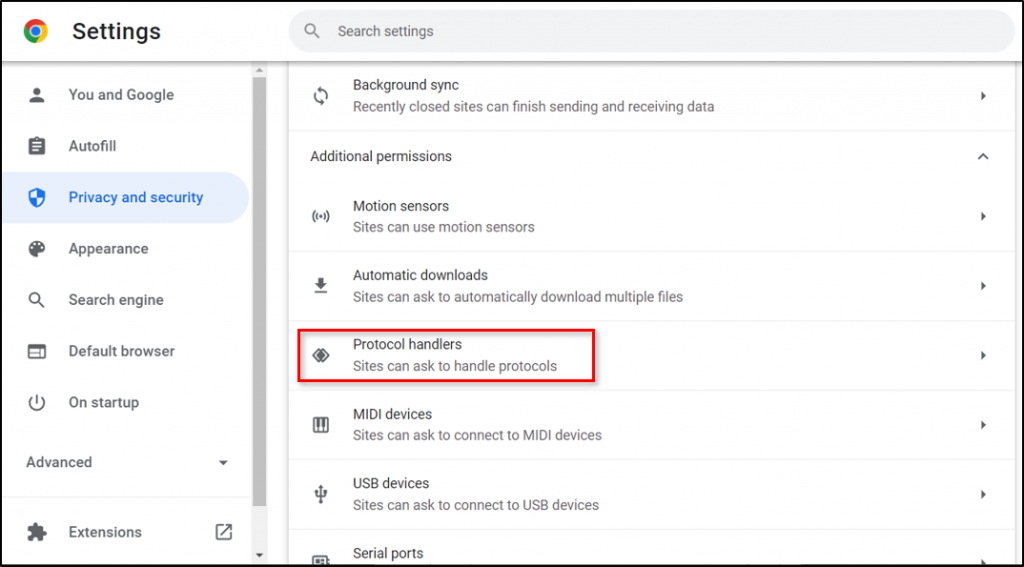Open On startup settings
Image resolution: width=1024 pixels, height=567 pixels.
click(x=103, y=402)
